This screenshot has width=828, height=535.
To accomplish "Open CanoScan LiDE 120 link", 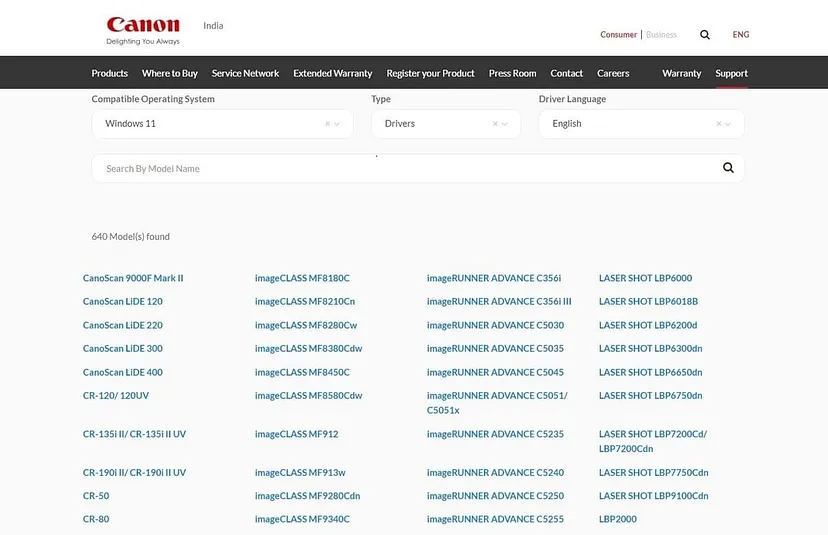I will click(123, 301).
